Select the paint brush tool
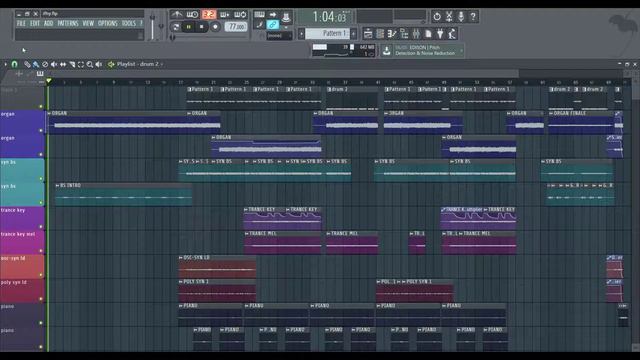Image resolution: width=640 pixels, height=360 pixels. [36, 64]
